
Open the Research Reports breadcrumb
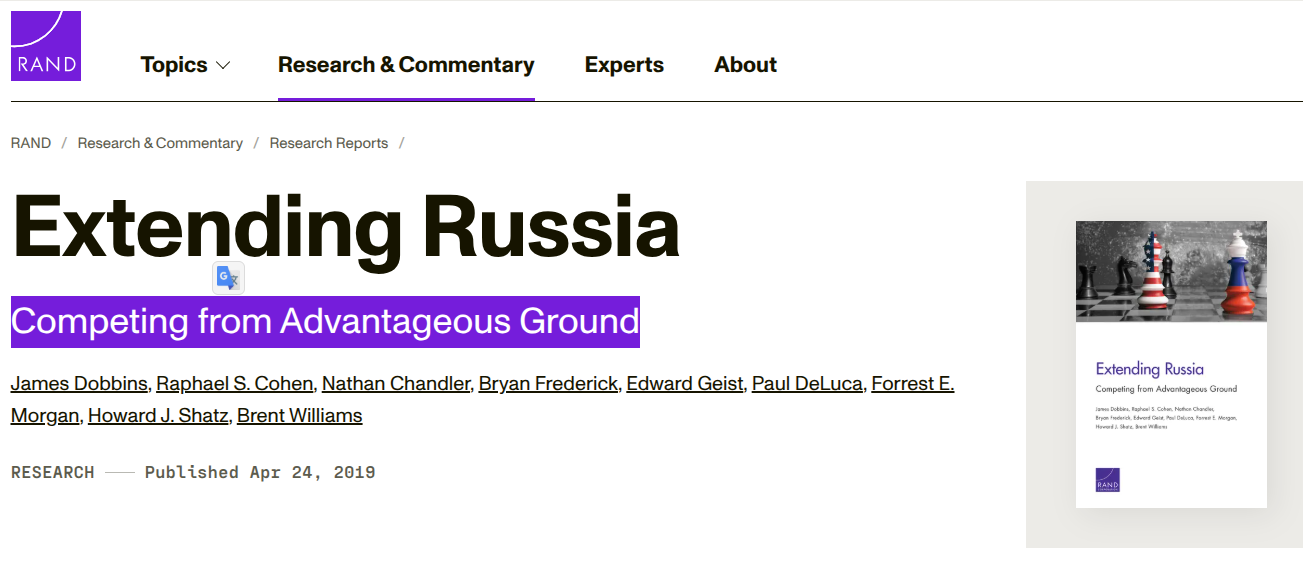click(x=329, y=143)
